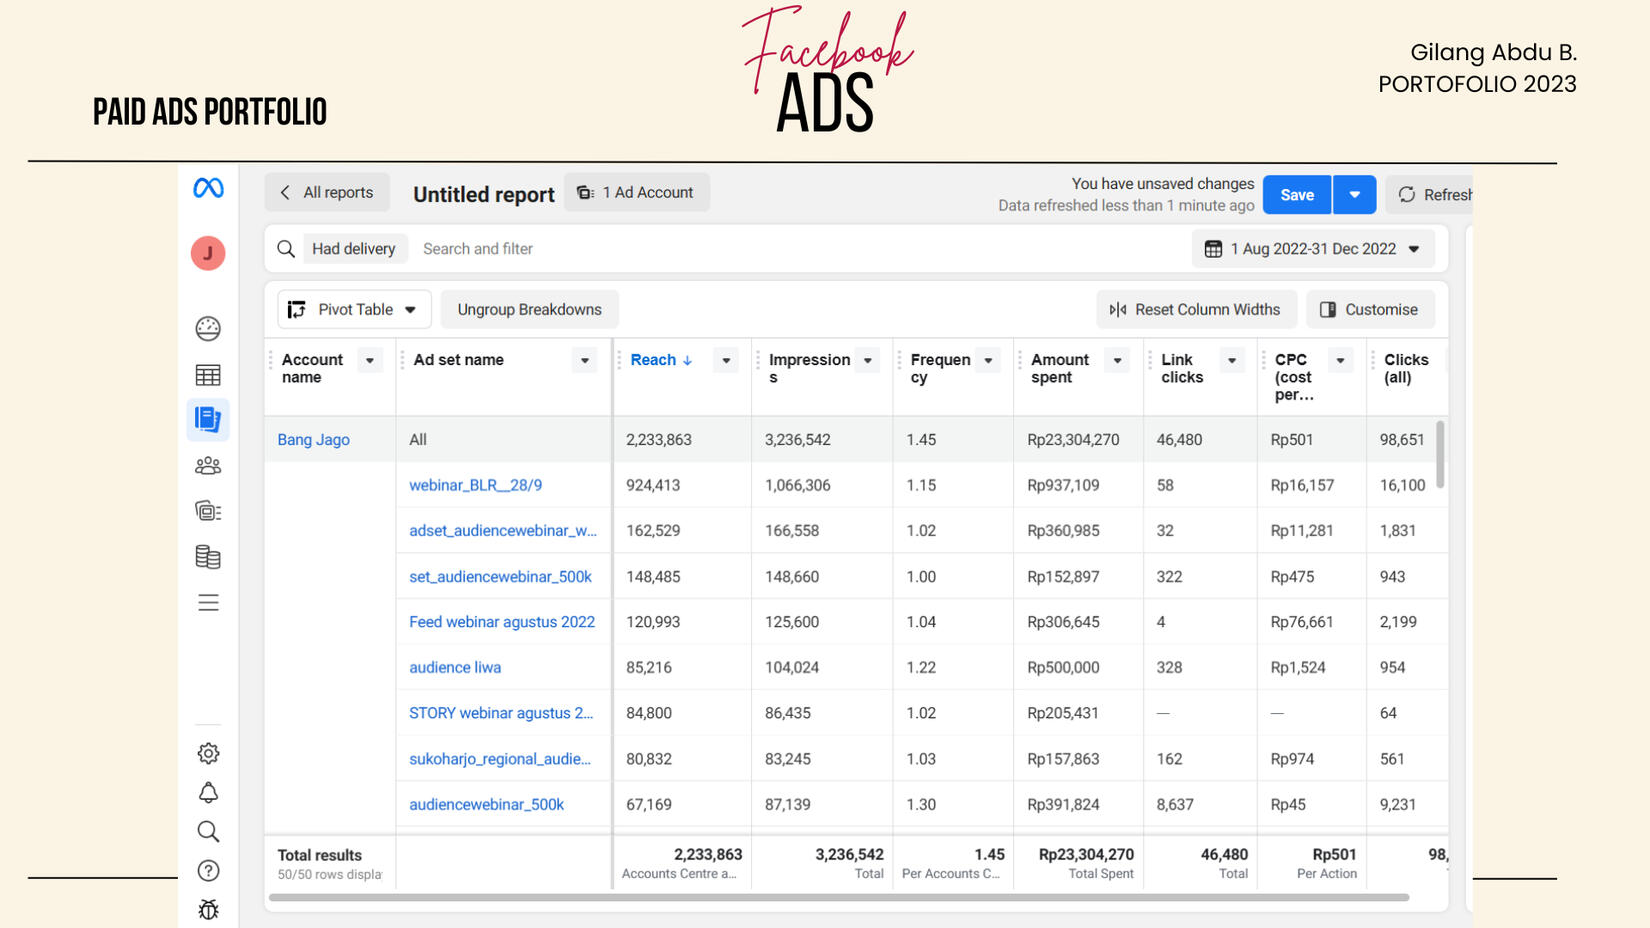The height and width of the screenshot is (928, 1650).
Task: Open notifications bell icon
Action: coord(208,793)
